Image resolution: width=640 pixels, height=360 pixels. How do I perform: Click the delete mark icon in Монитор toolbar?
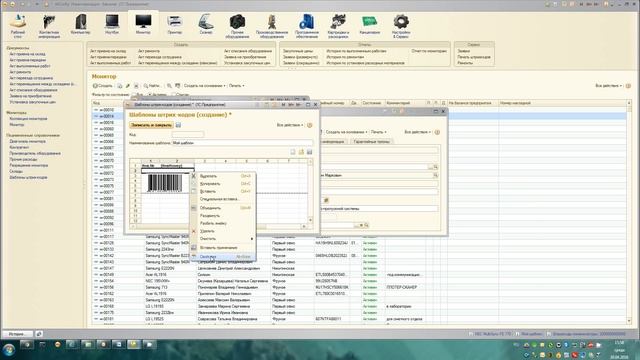136,86
